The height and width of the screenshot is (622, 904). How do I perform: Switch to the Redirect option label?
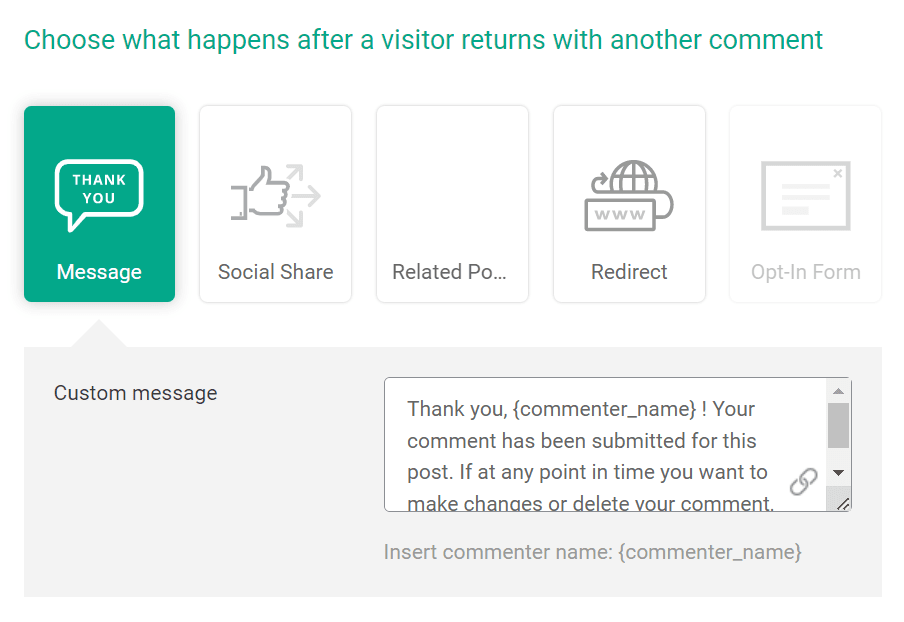coord(629,272)
